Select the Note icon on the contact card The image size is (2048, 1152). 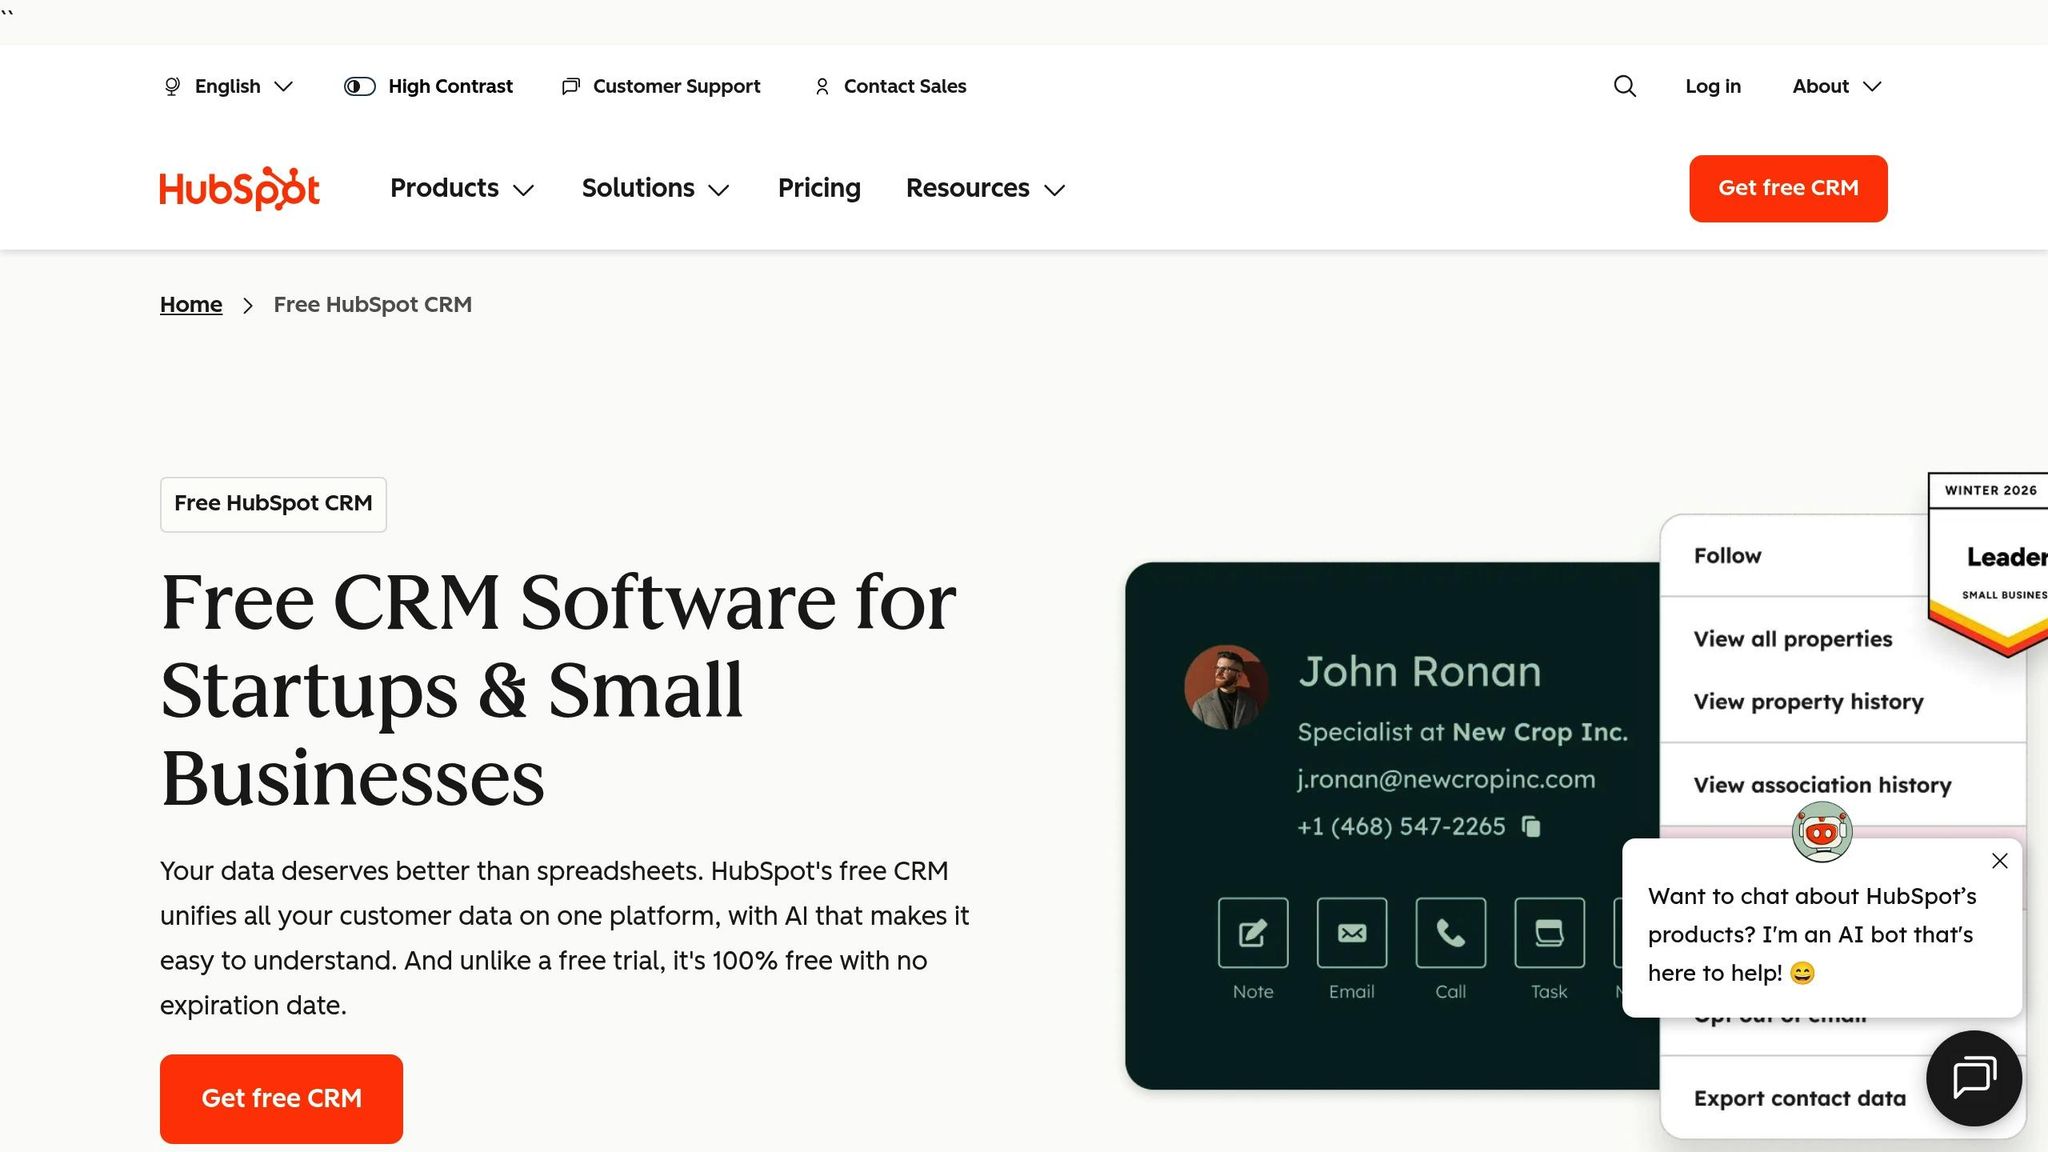1252,934
